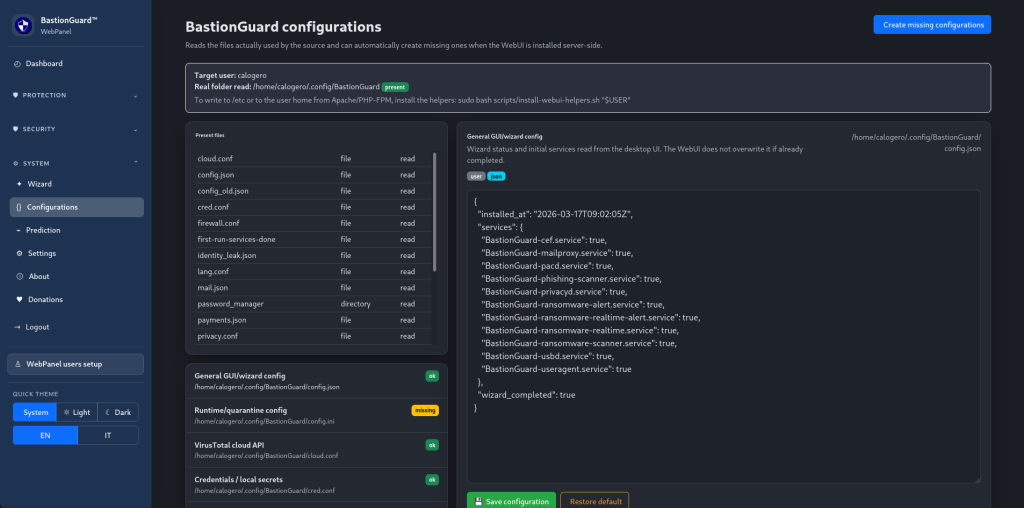Click the yellow missing badge

point(425,411)
